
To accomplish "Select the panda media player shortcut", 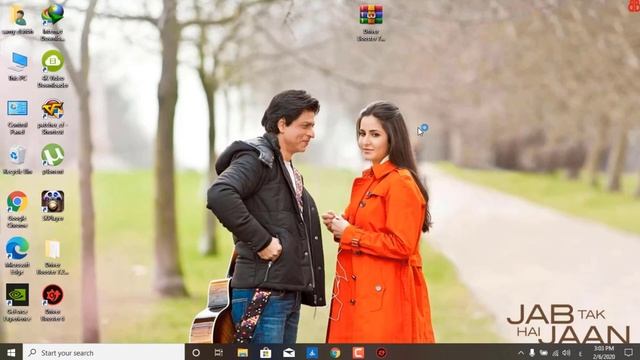I will coord(53,202).
